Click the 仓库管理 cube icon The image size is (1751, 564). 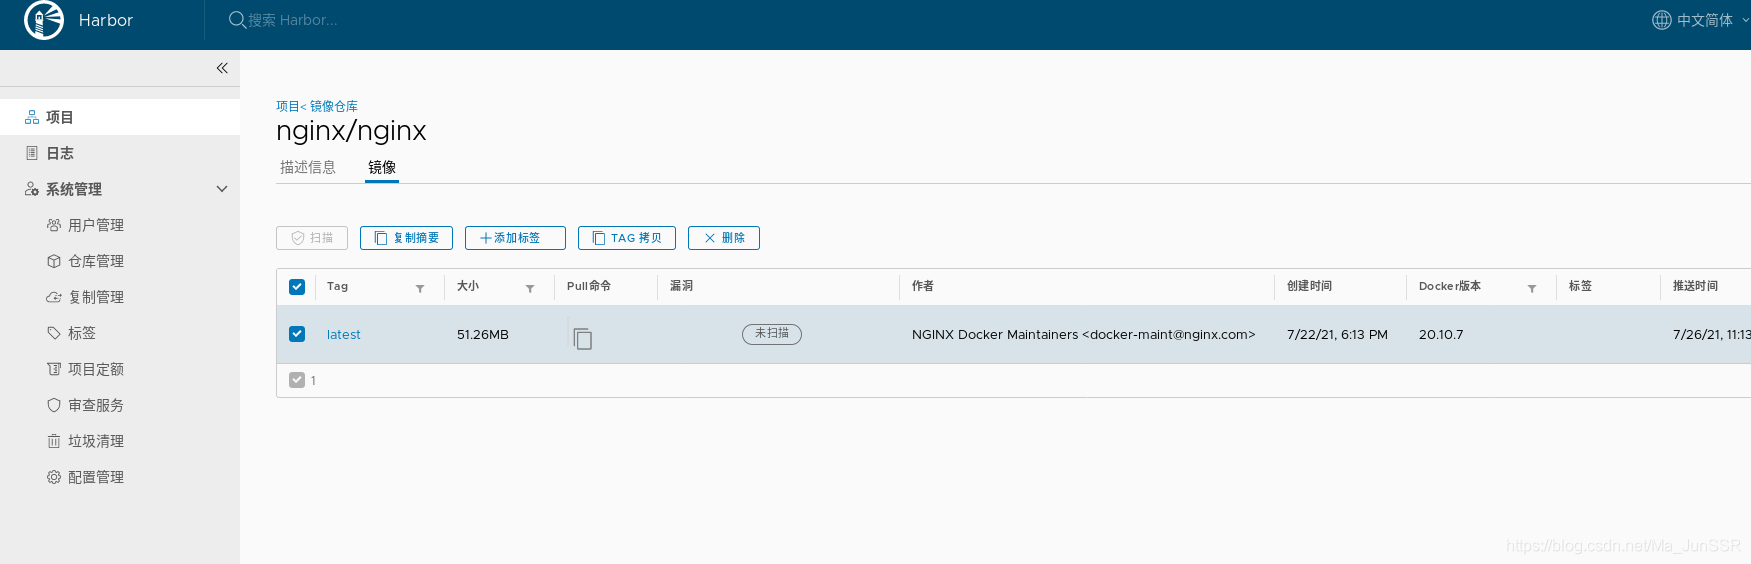click(54, 261)
